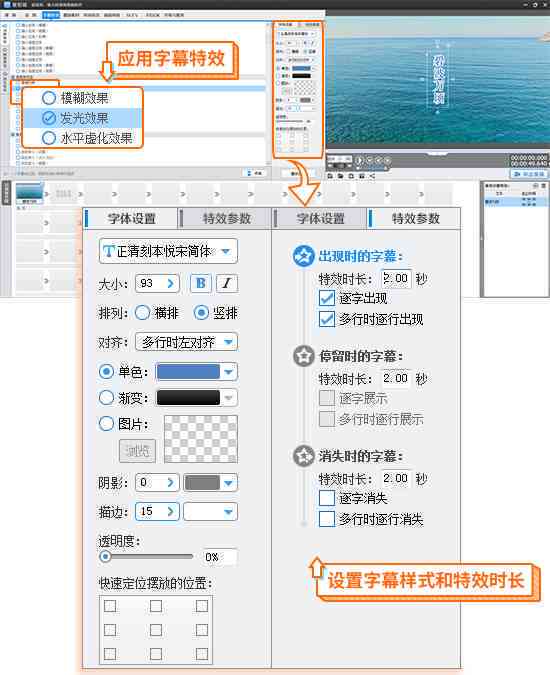The height and width of the screenshot is (675, 550).
Task: Click the gray 阴影 shadow color swatch
Action: point(202,483)
